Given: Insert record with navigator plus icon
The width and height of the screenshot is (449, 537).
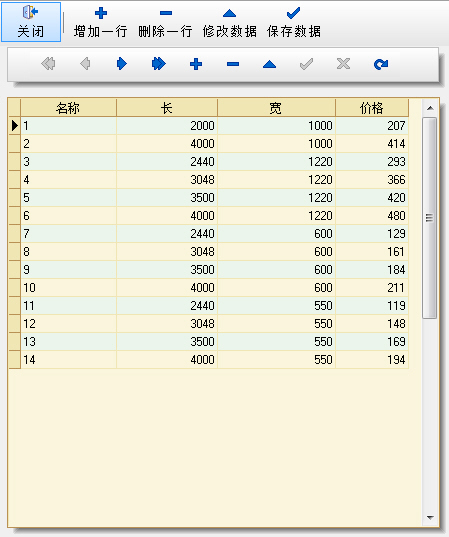Looking at the screenshot, I should pyautogui.click(x=196, y=64).
